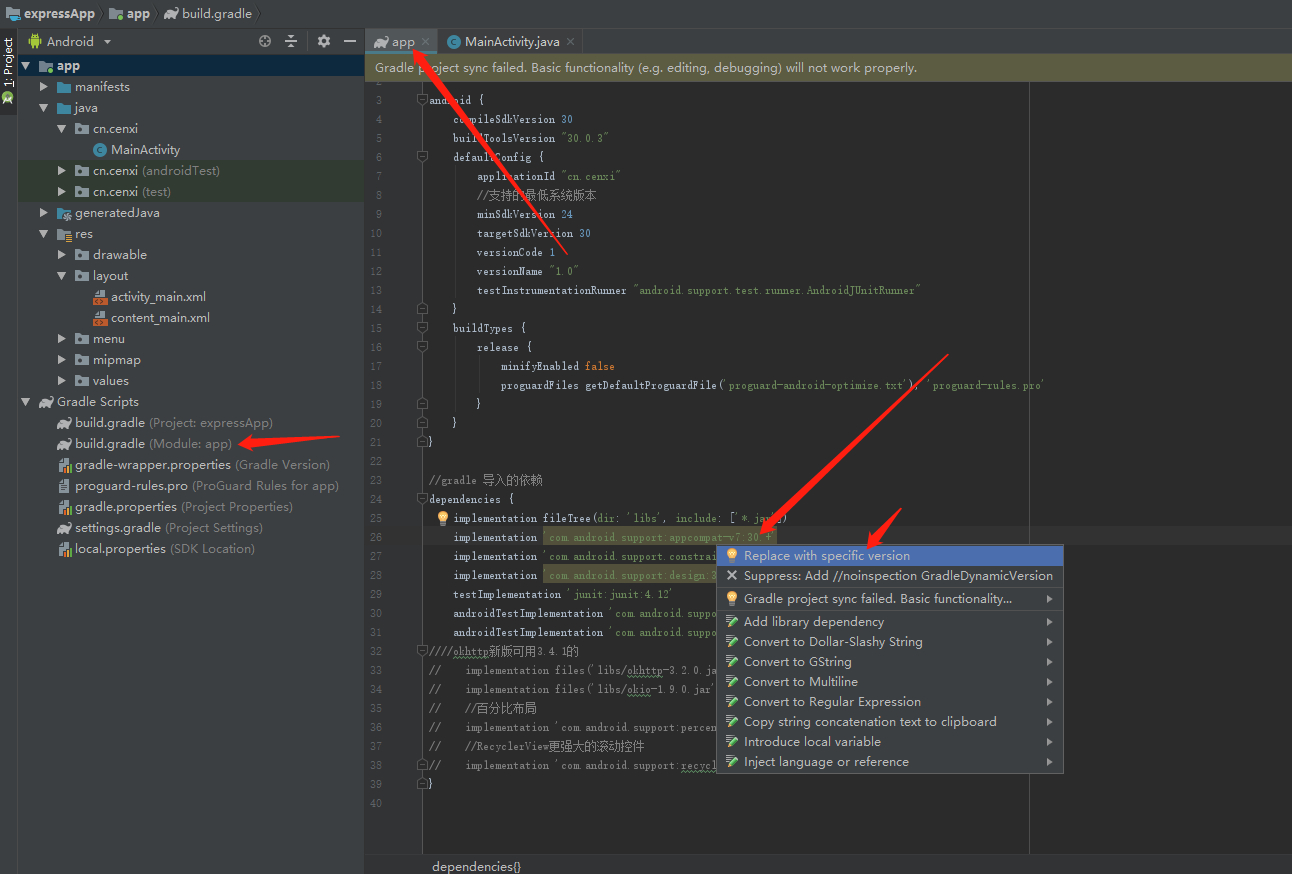Collapse the Gradle Scripts node
The width and height of the screenshot is (1292, 874).
(26, 402)
